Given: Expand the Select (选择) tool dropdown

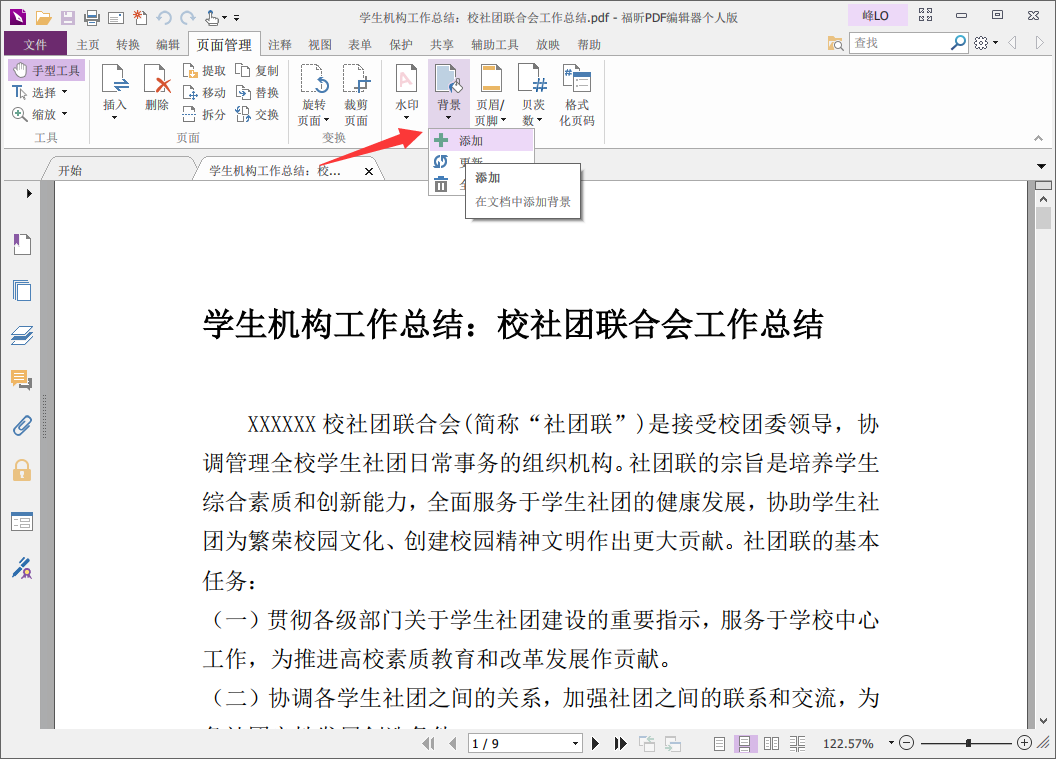Looking at the screenshot, I should 65,92.
